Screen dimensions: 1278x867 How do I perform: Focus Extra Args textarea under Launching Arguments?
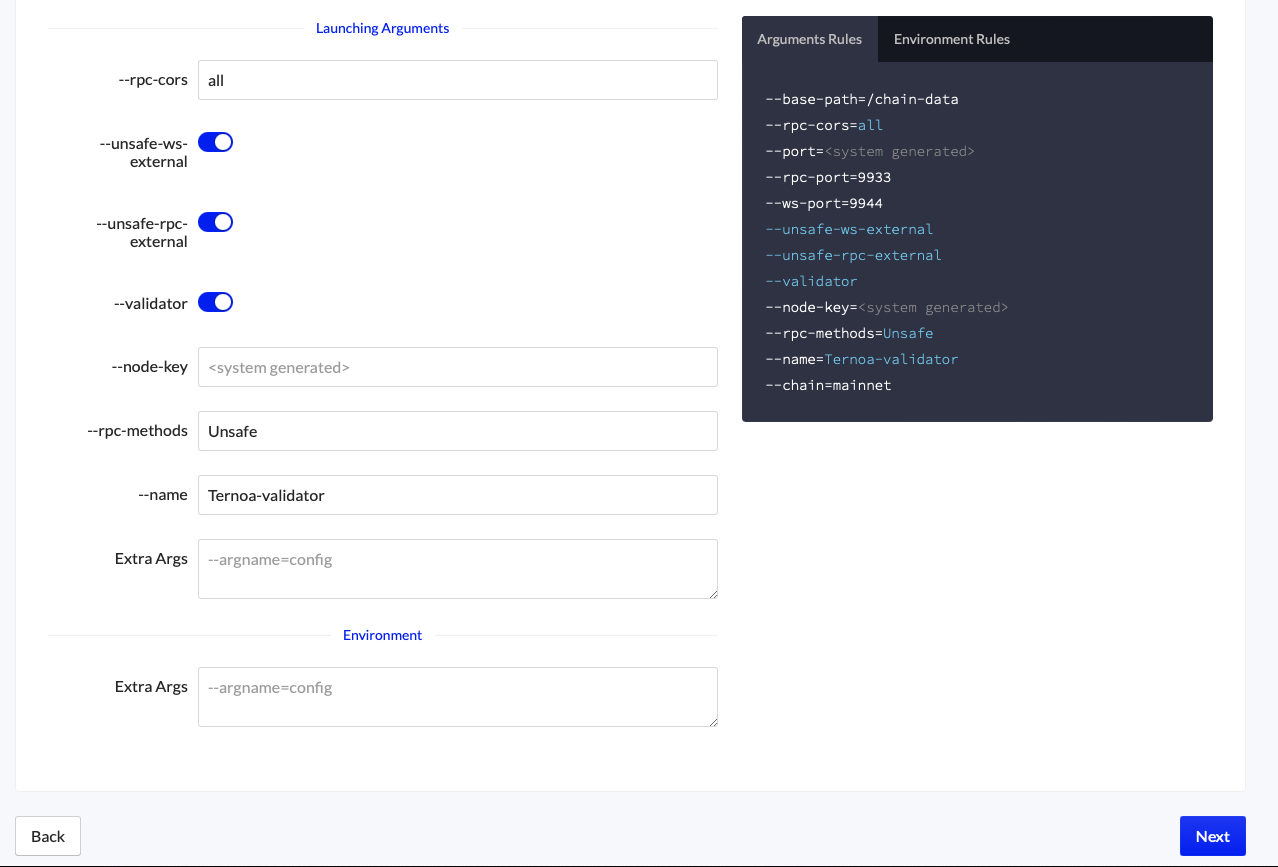coord(457,568)
